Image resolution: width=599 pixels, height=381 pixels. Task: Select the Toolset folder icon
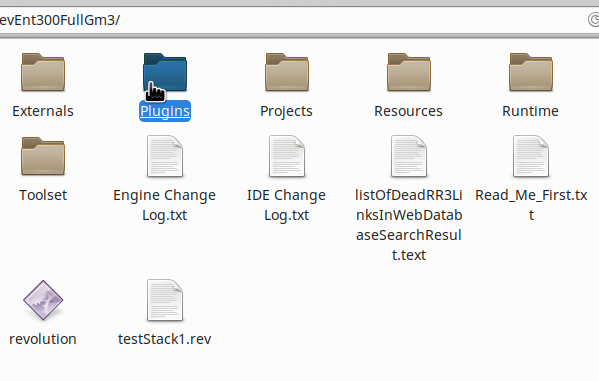tap(43, 156)
